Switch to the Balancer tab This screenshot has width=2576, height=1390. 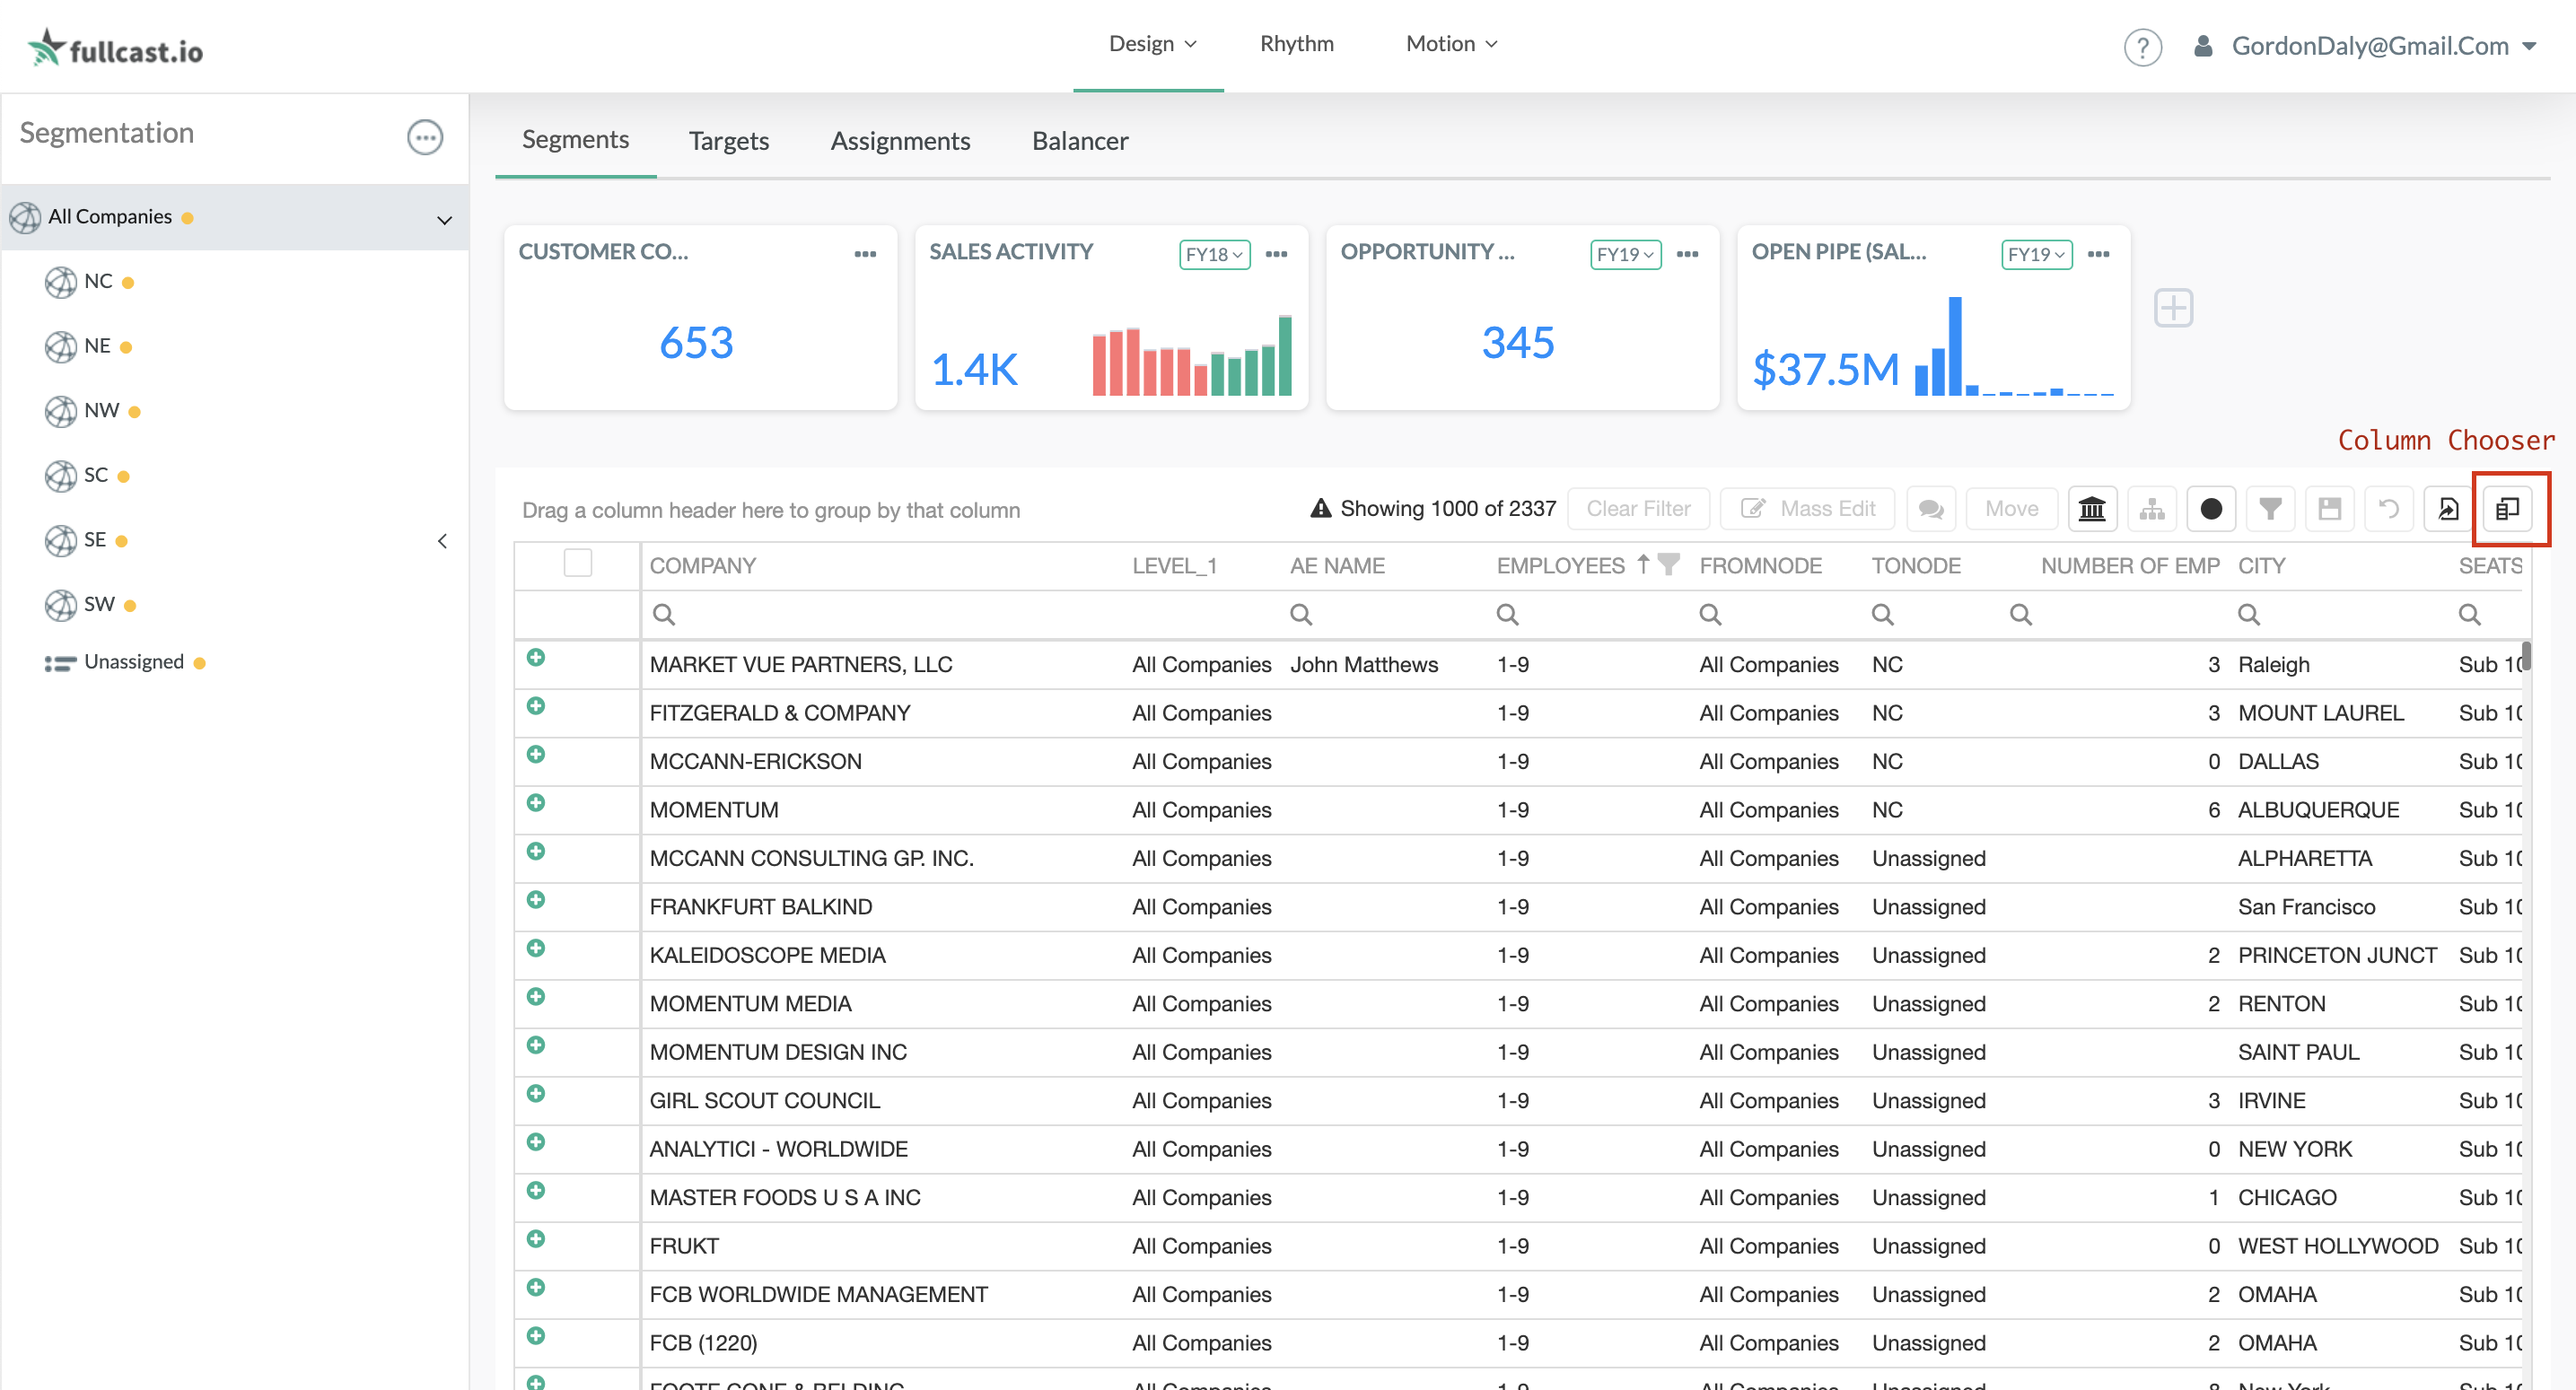(1080, 141)
